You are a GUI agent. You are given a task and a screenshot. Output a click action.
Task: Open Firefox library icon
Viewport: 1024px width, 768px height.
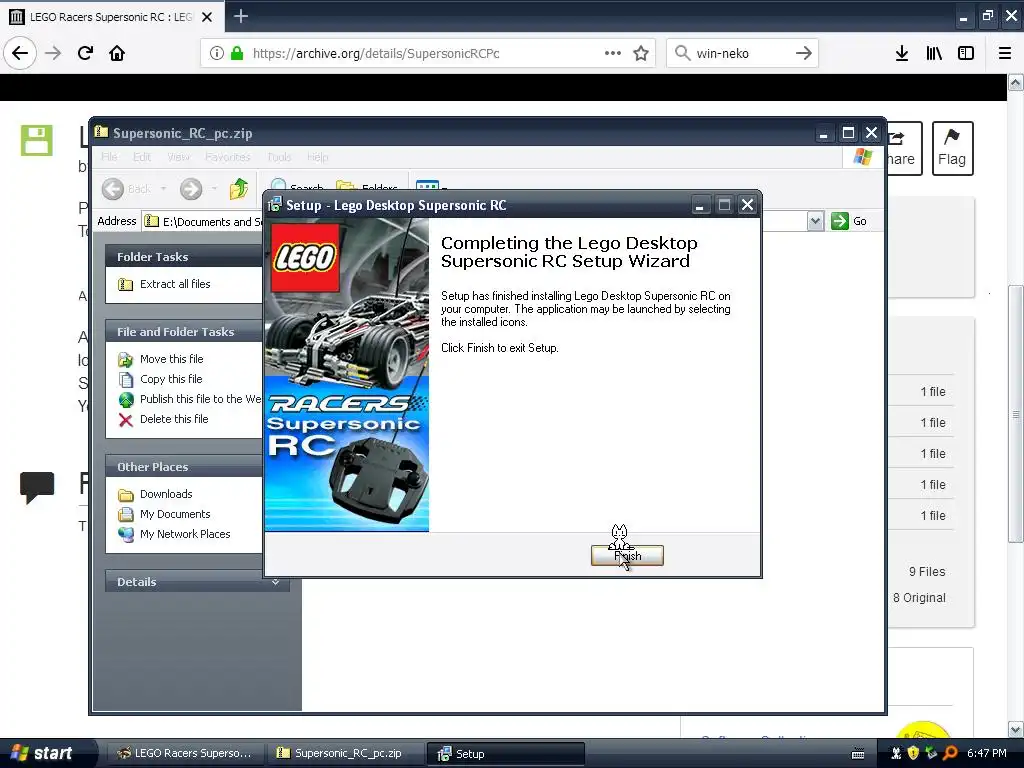[934, 53]
